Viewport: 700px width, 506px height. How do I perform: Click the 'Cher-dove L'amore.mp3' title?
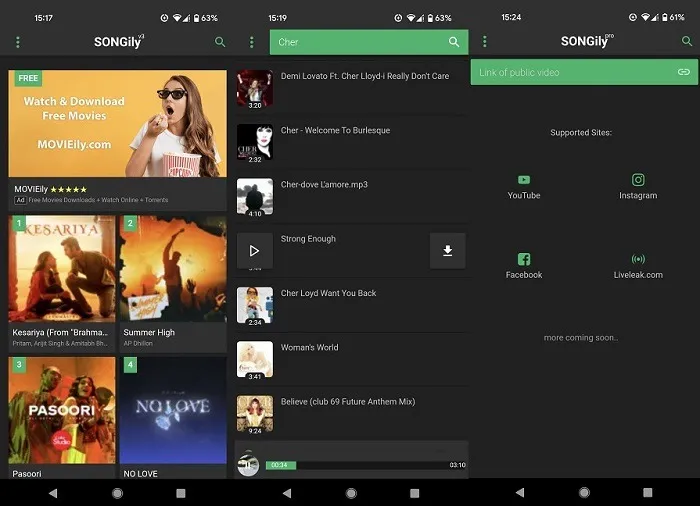[x=324, y=184]
